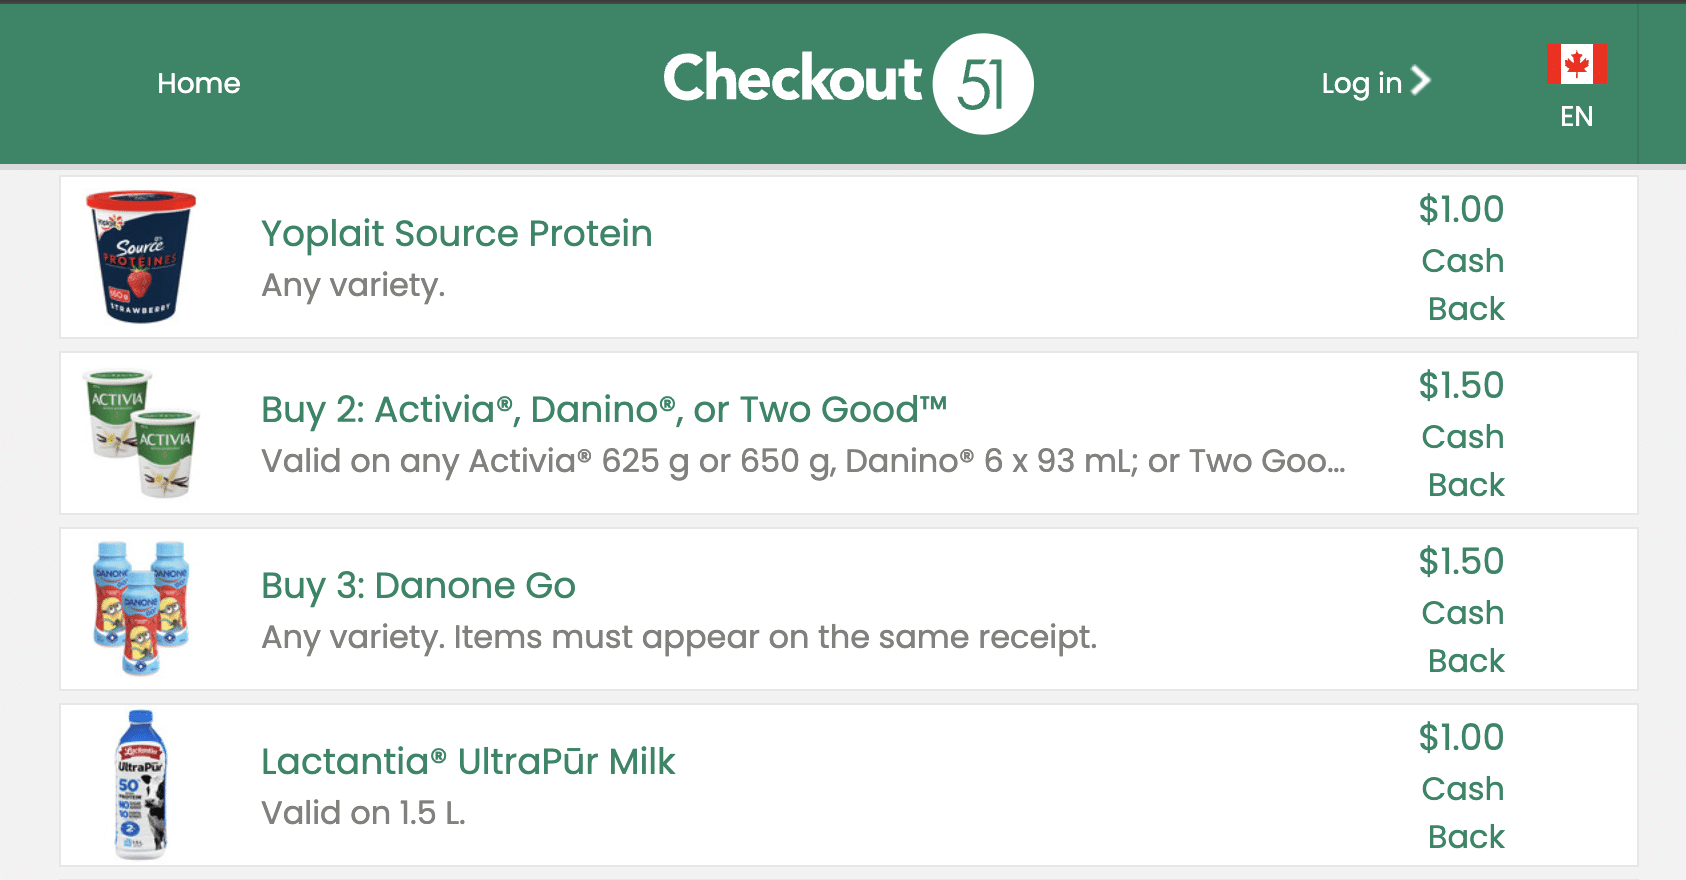The image size is (1686, 880).
Task: Click the Yoplait Source Protein product image
Action: (x=141, y=257)
